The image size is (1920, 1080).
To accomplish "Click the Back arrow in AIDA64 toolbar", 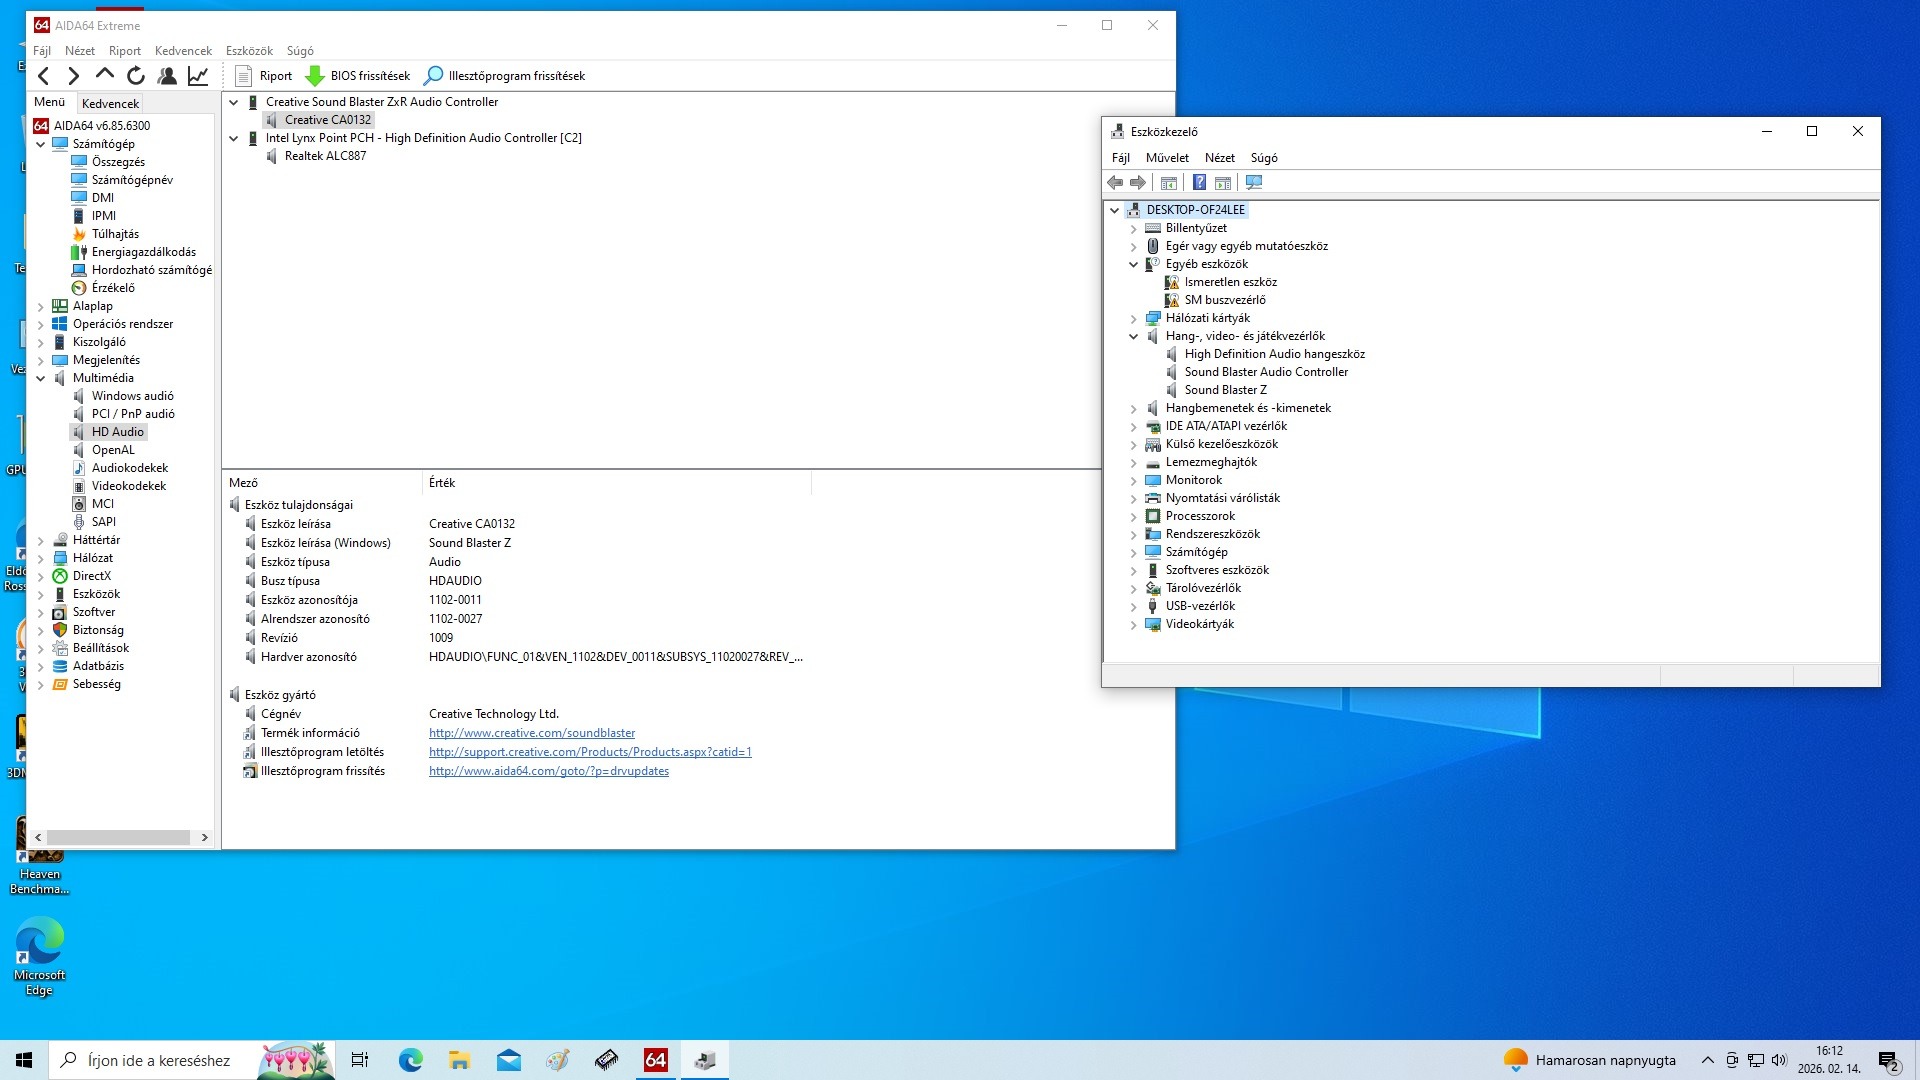I will [x=43, y=76].
